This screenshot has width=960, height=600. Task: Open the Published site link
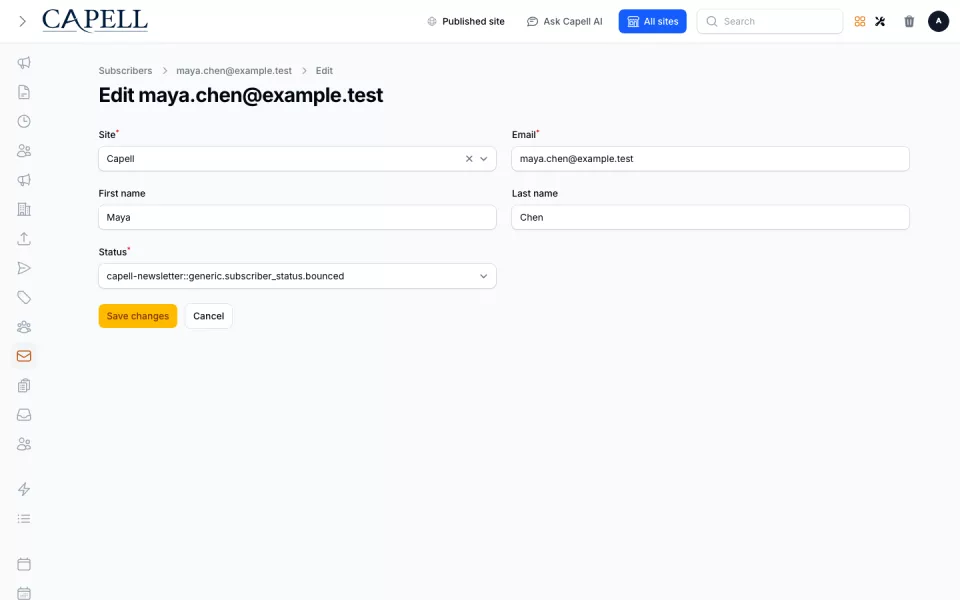click(x=466, y=21)
